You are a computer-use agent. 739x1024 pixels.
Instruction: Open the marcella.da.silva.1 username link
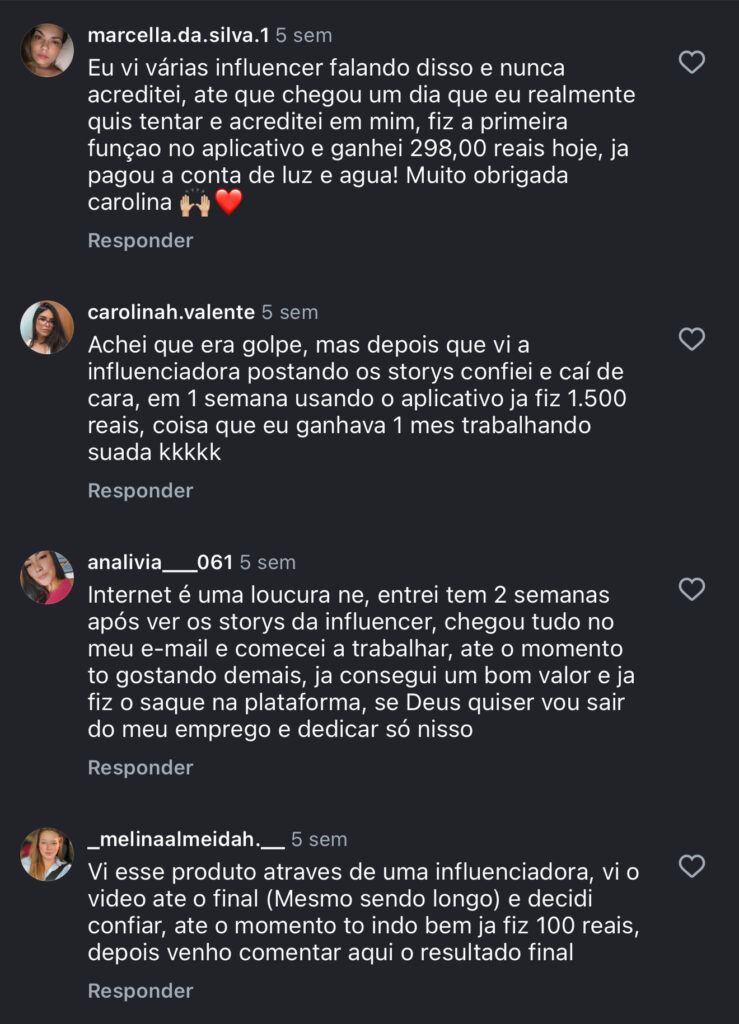pyautogui.click(x=178, y=35)
